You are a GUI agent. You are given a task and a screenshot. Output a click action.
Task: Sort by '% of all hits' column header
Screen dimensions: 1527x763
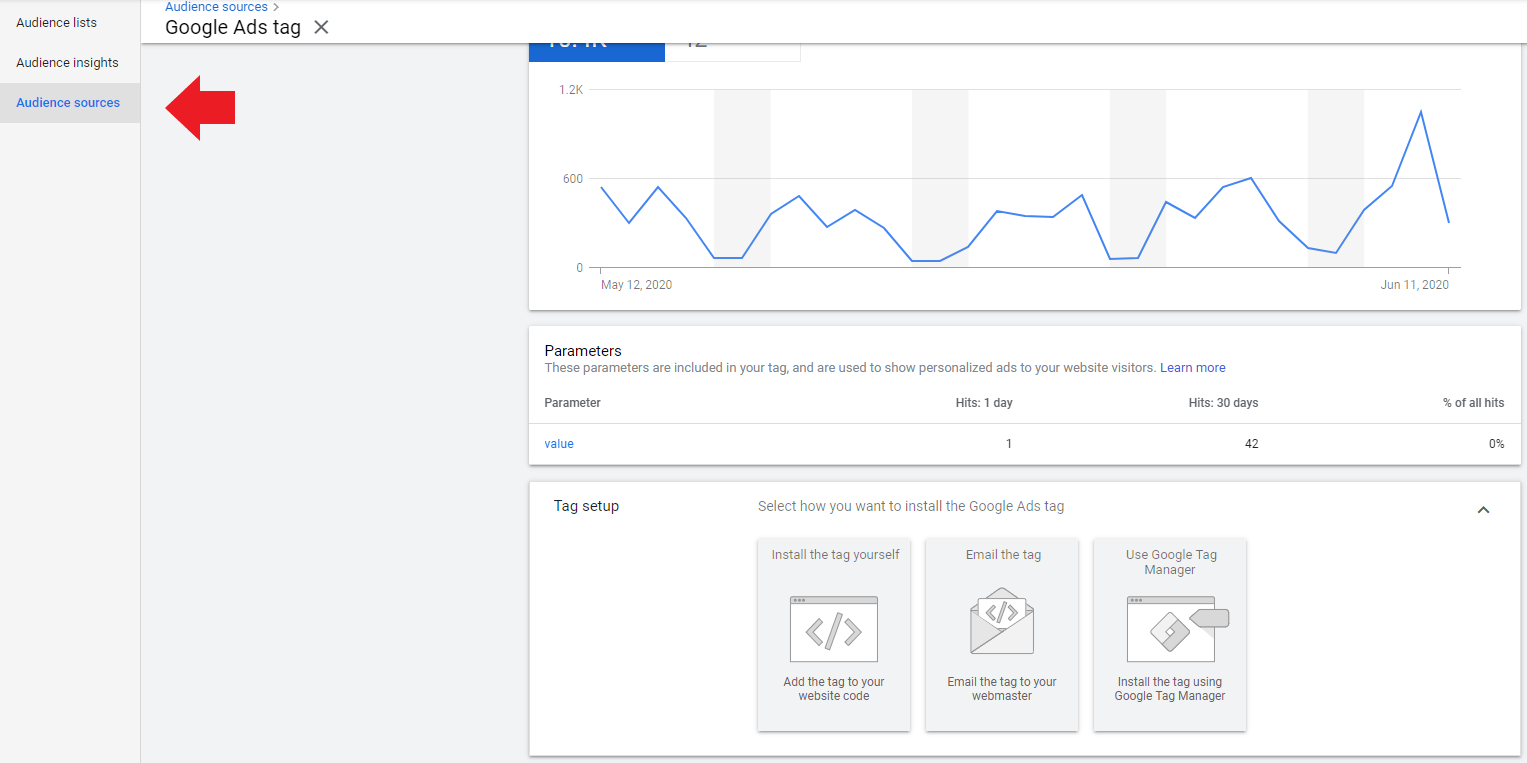coord(1472,403)
